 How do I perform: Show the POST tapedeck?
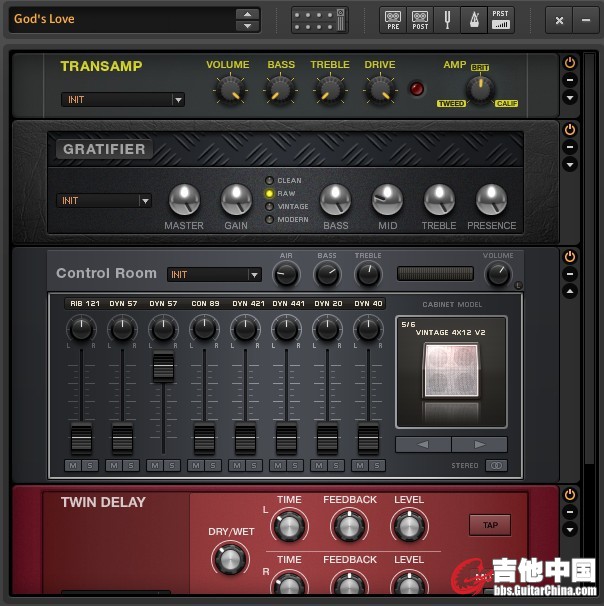click(420, 19)
